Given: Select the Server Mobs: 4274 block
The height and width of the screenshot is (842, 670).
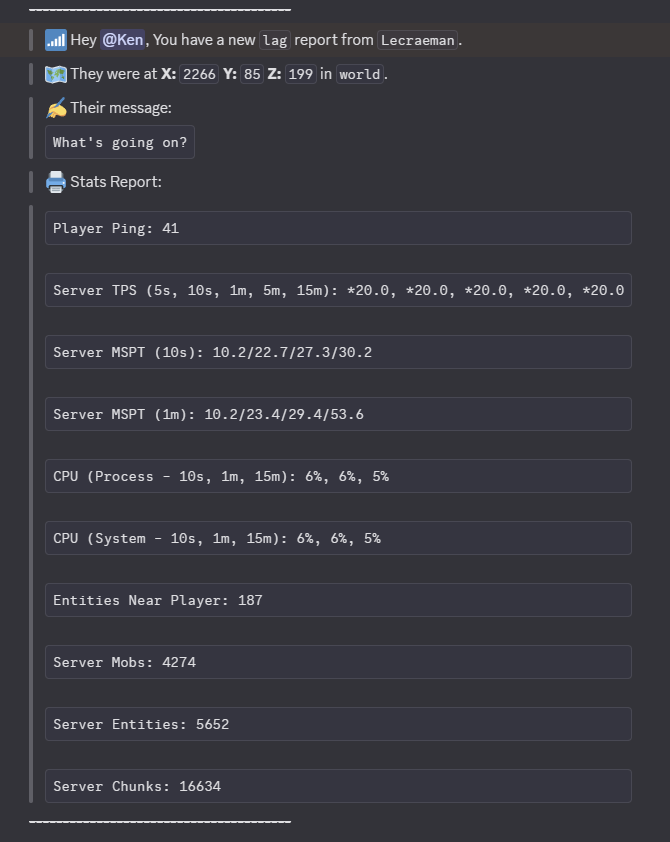Looking at the screenshot, I should pyautogui.click(x=338, y=662).
